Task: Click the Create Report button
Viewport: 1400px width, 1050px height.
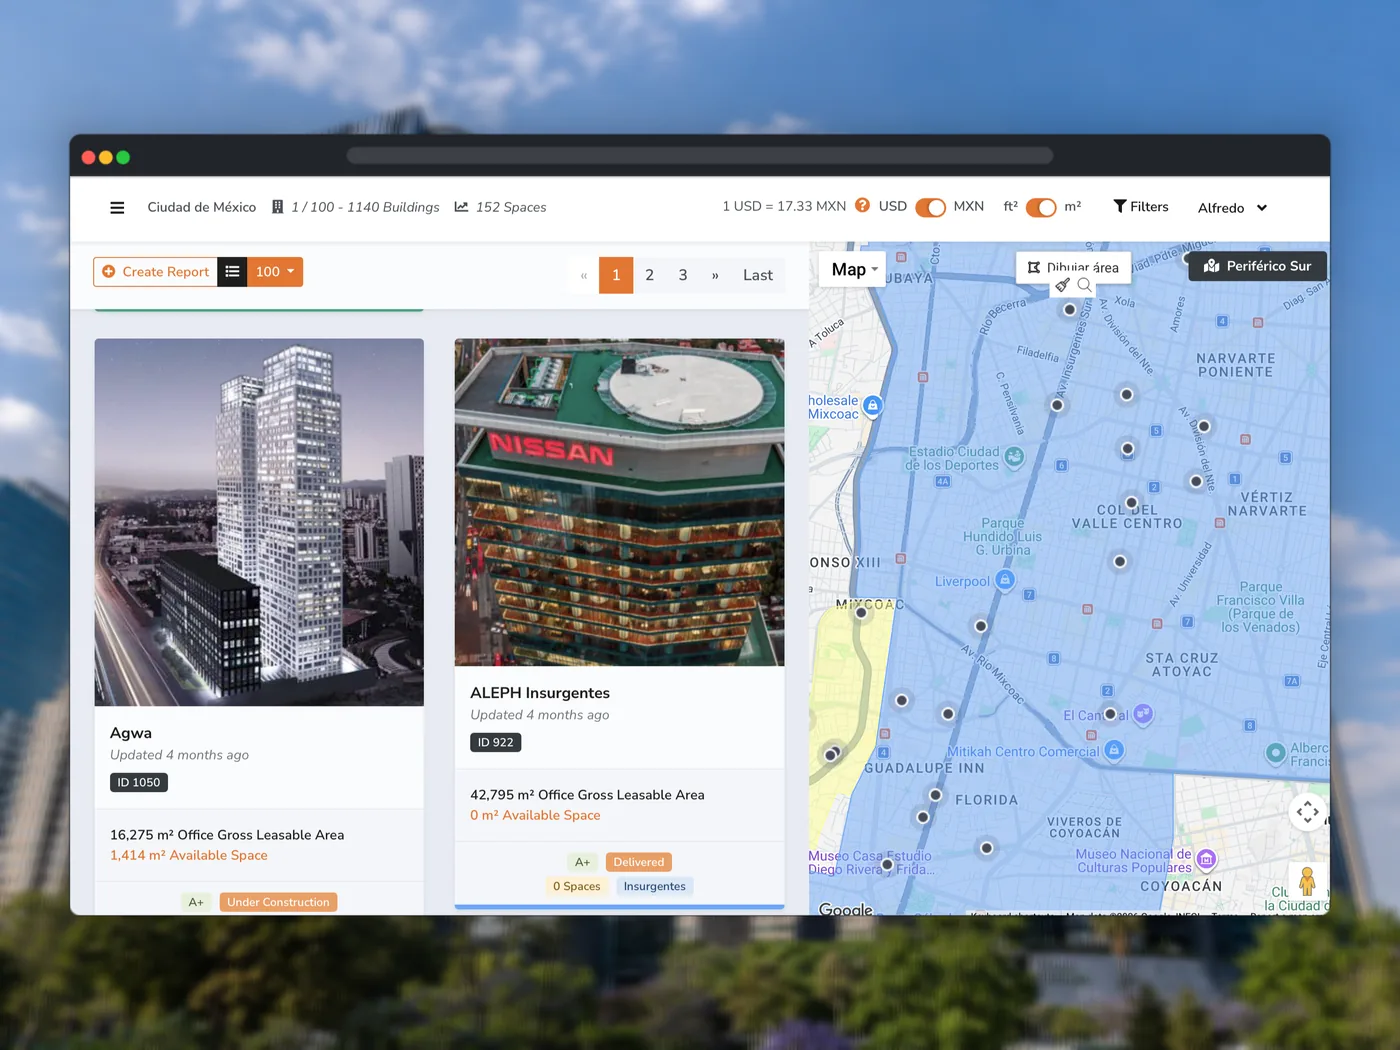Action: coord(155,271)
